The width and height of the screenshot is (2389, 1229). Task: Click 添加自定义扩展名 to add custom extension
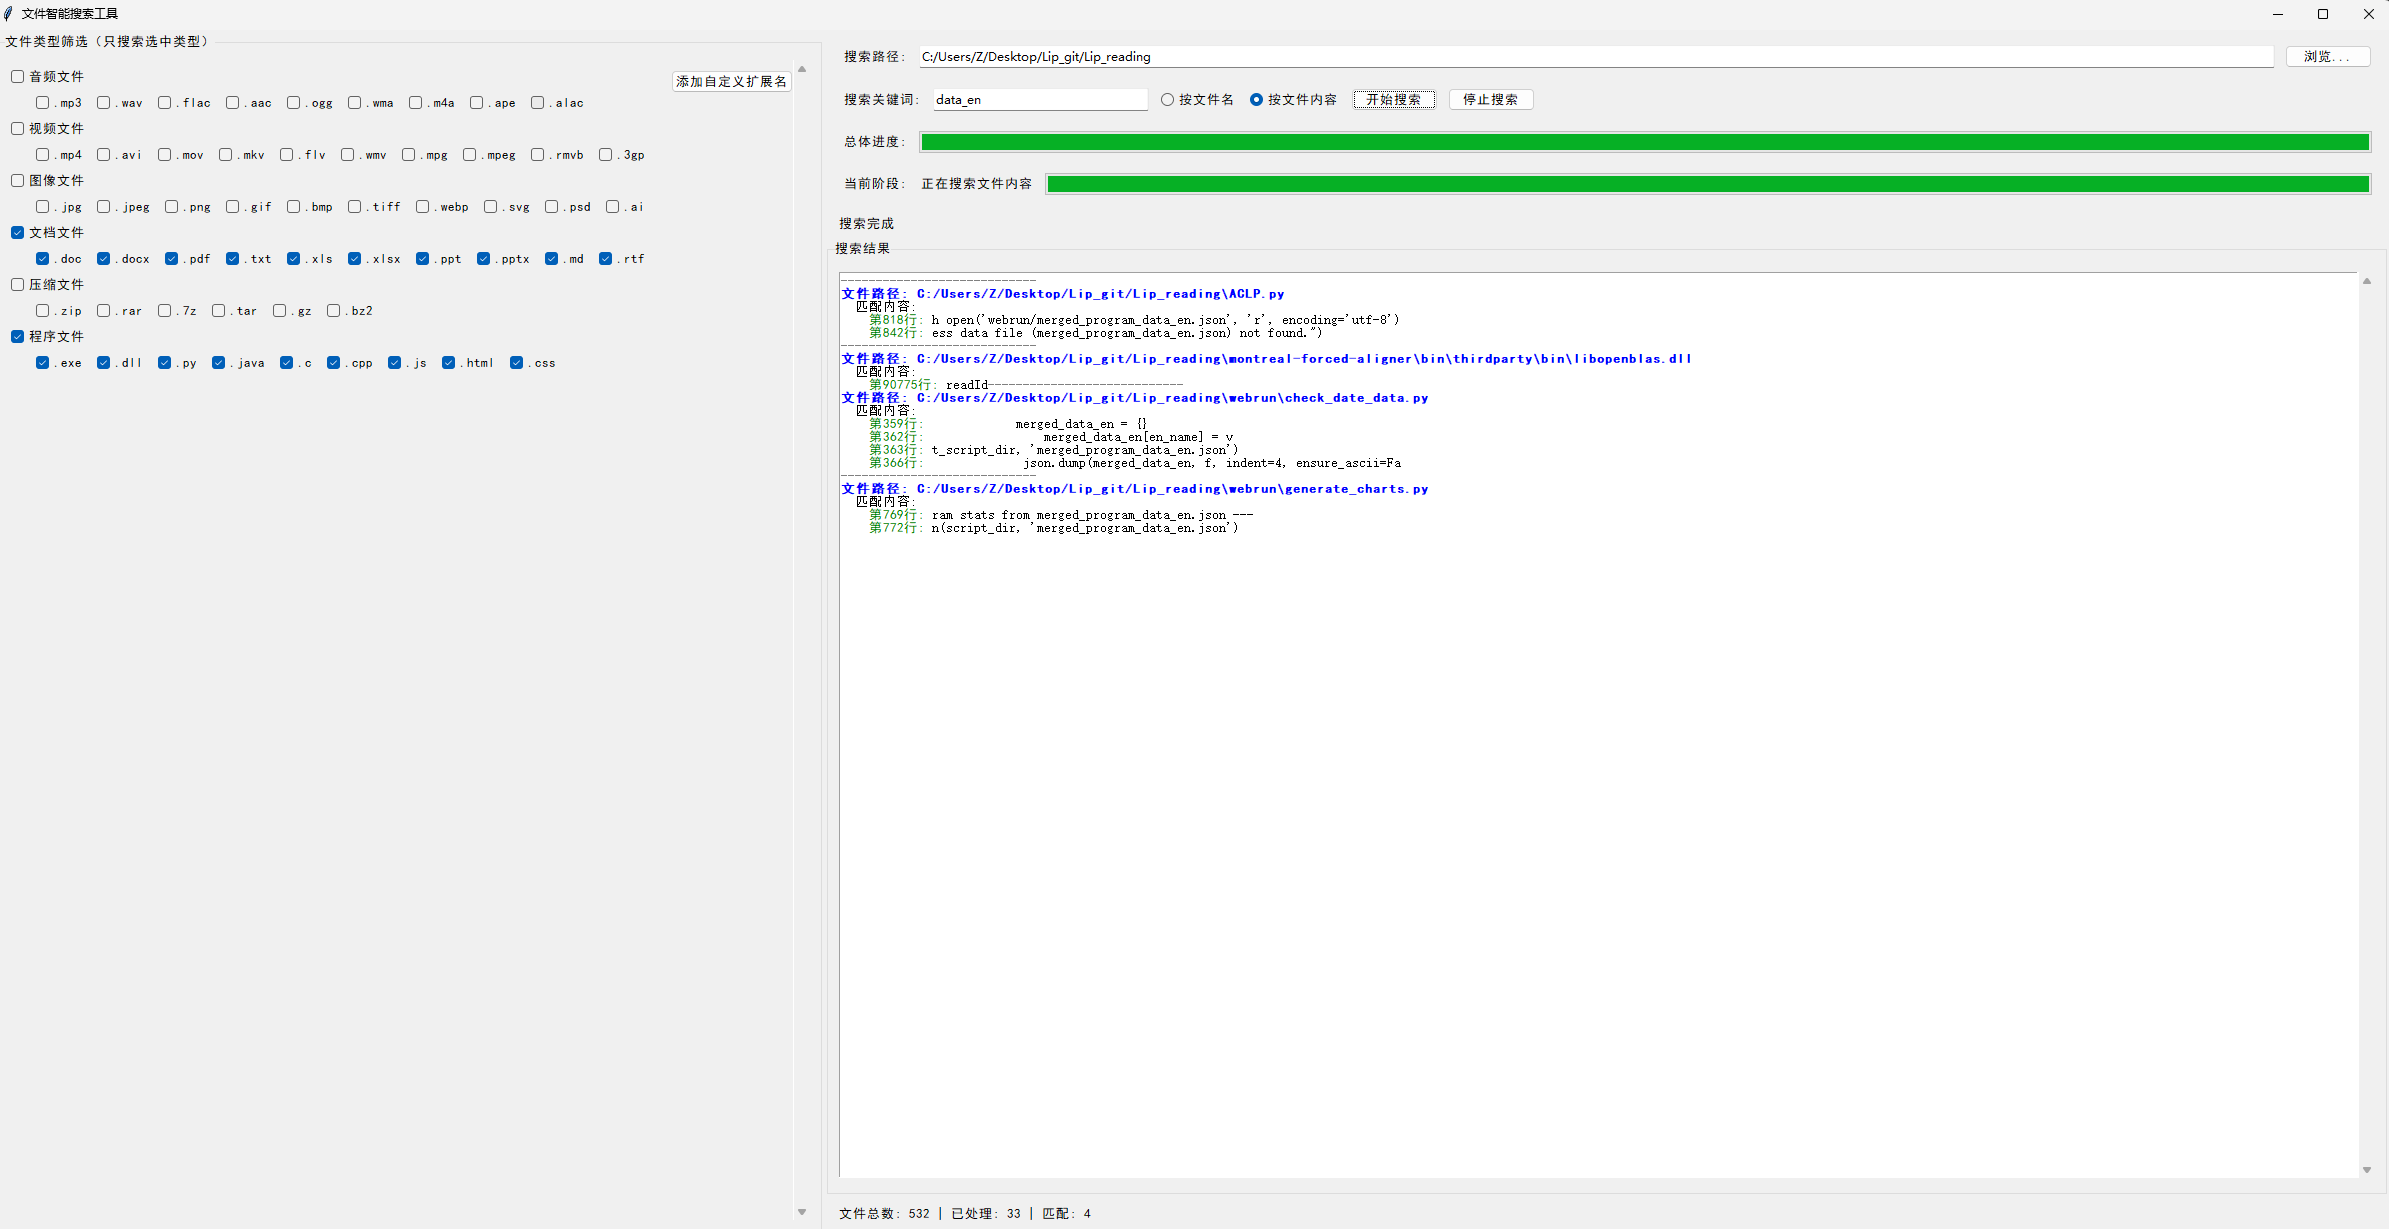pyautogui.click(x=731, y=81)
